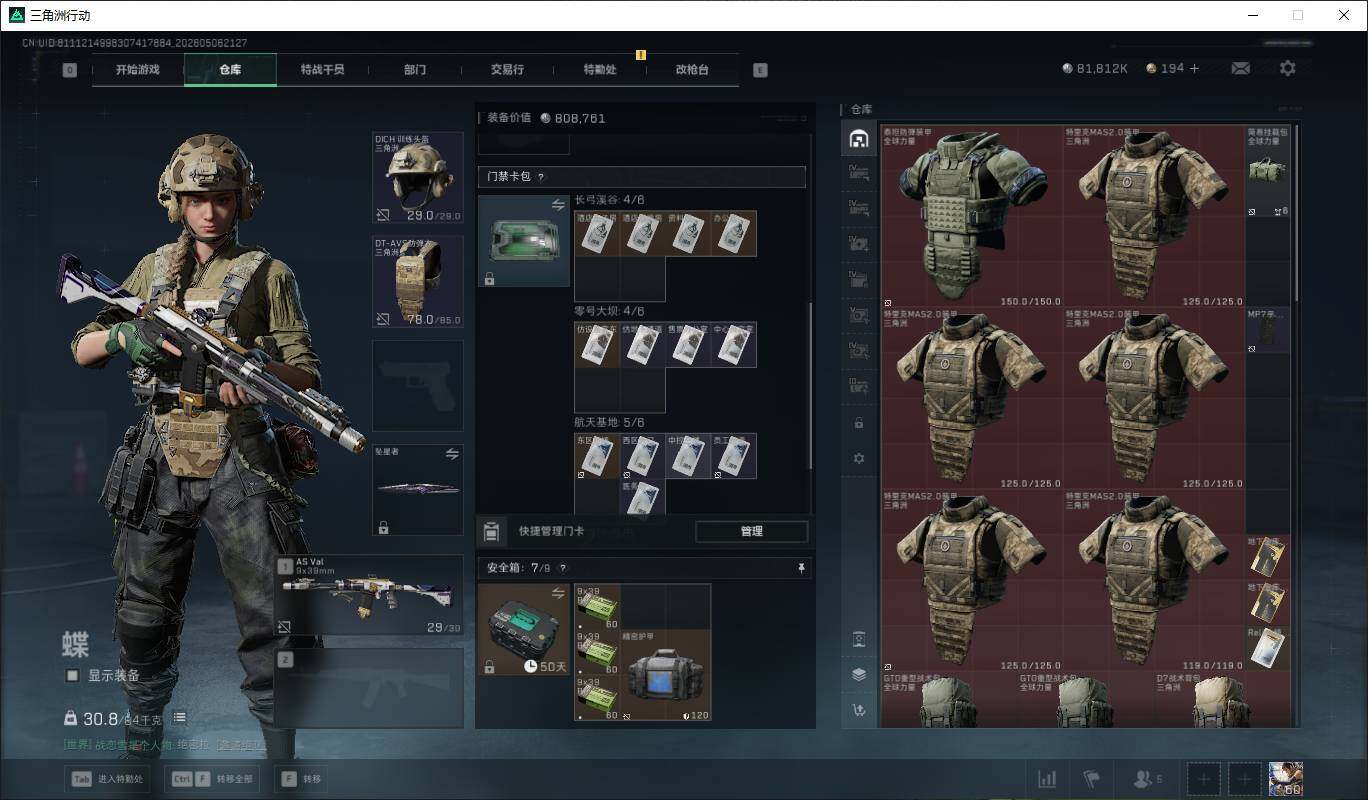1368x800 pixels.
Task: Open the 改枪台 tab
Action: pyautogui.click(x=692, y=70)
